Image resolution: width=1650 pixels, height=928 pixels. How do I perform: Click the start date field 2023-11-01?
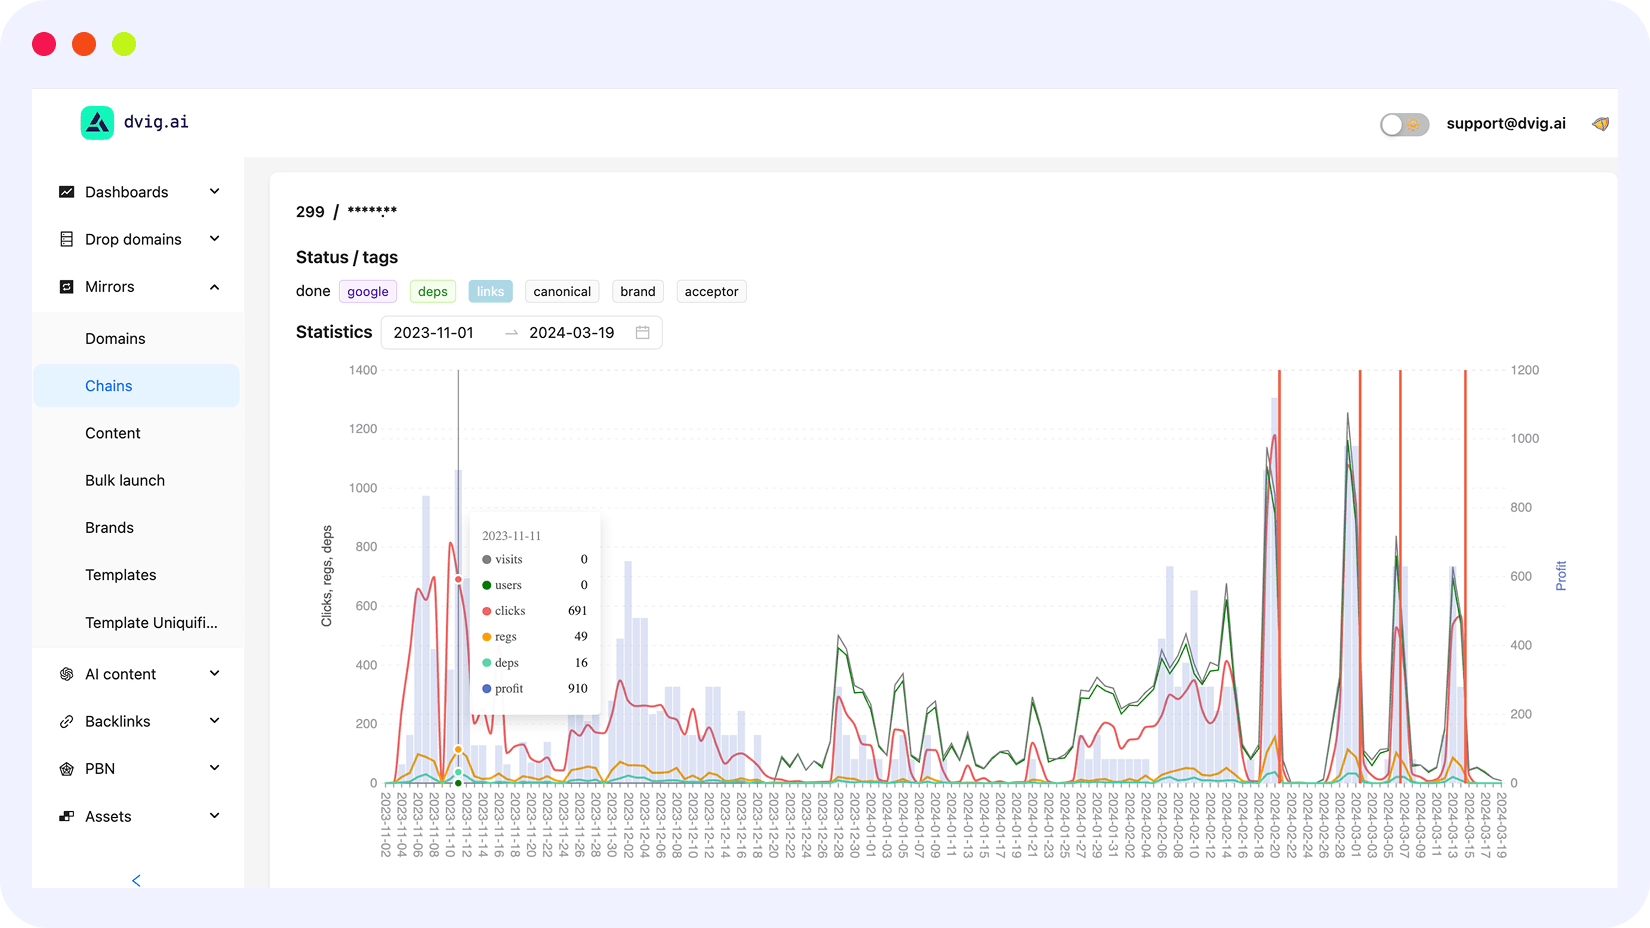coord(434,333)
